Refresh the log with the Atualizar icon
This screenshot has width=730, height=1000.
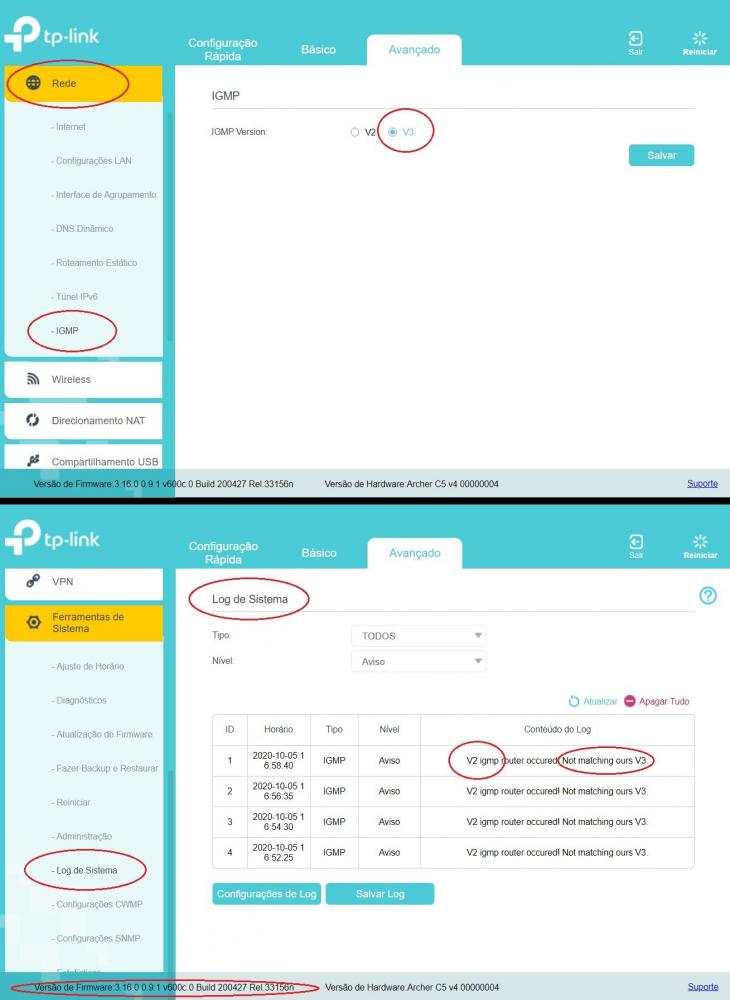pos(574,701)
